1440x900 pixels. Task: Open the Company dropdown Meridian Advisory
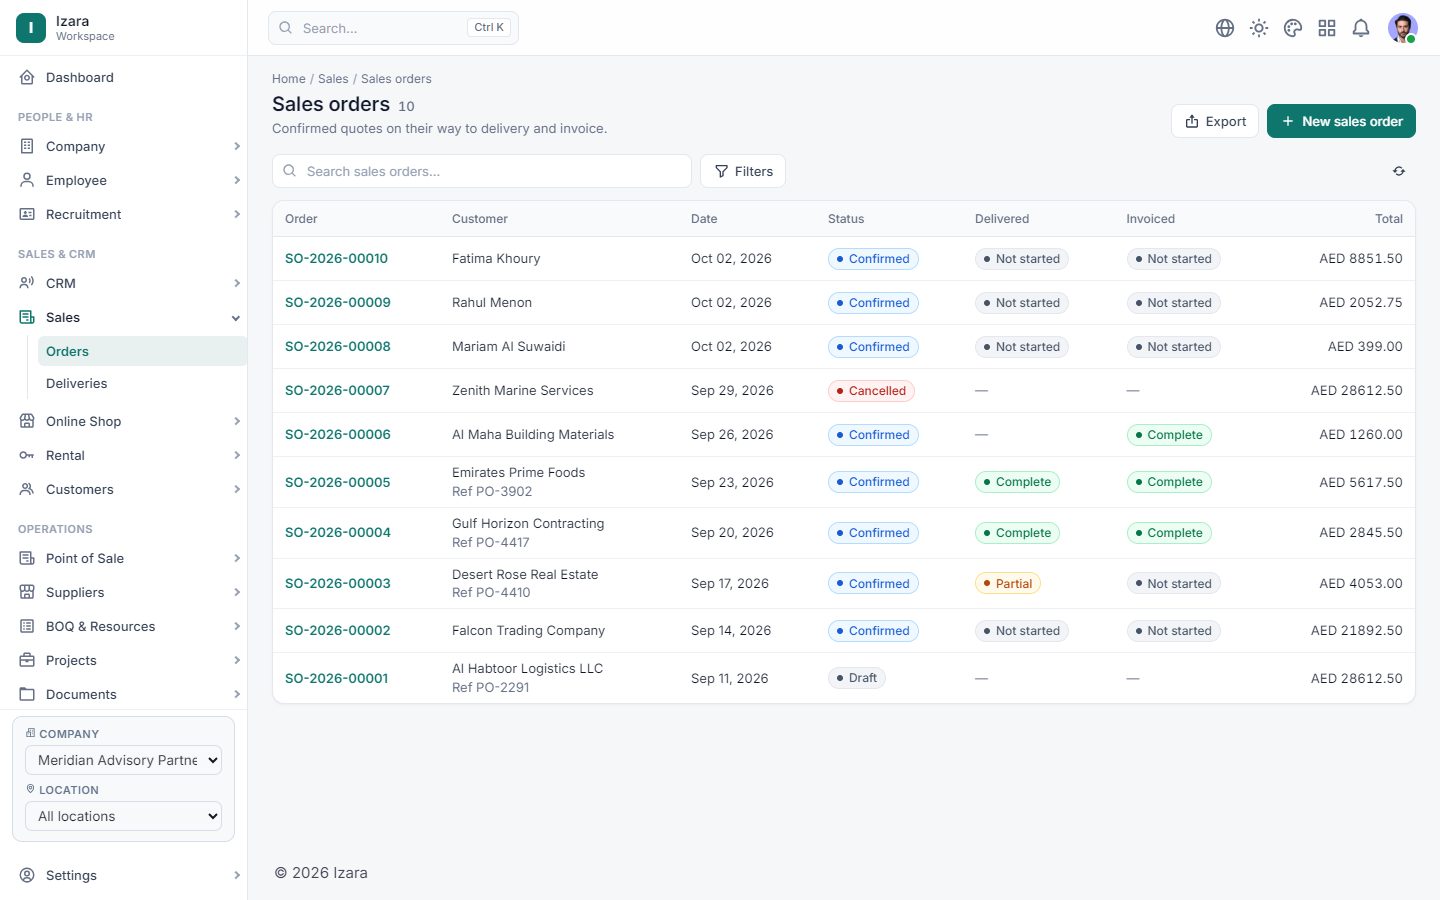pos(123,760)
